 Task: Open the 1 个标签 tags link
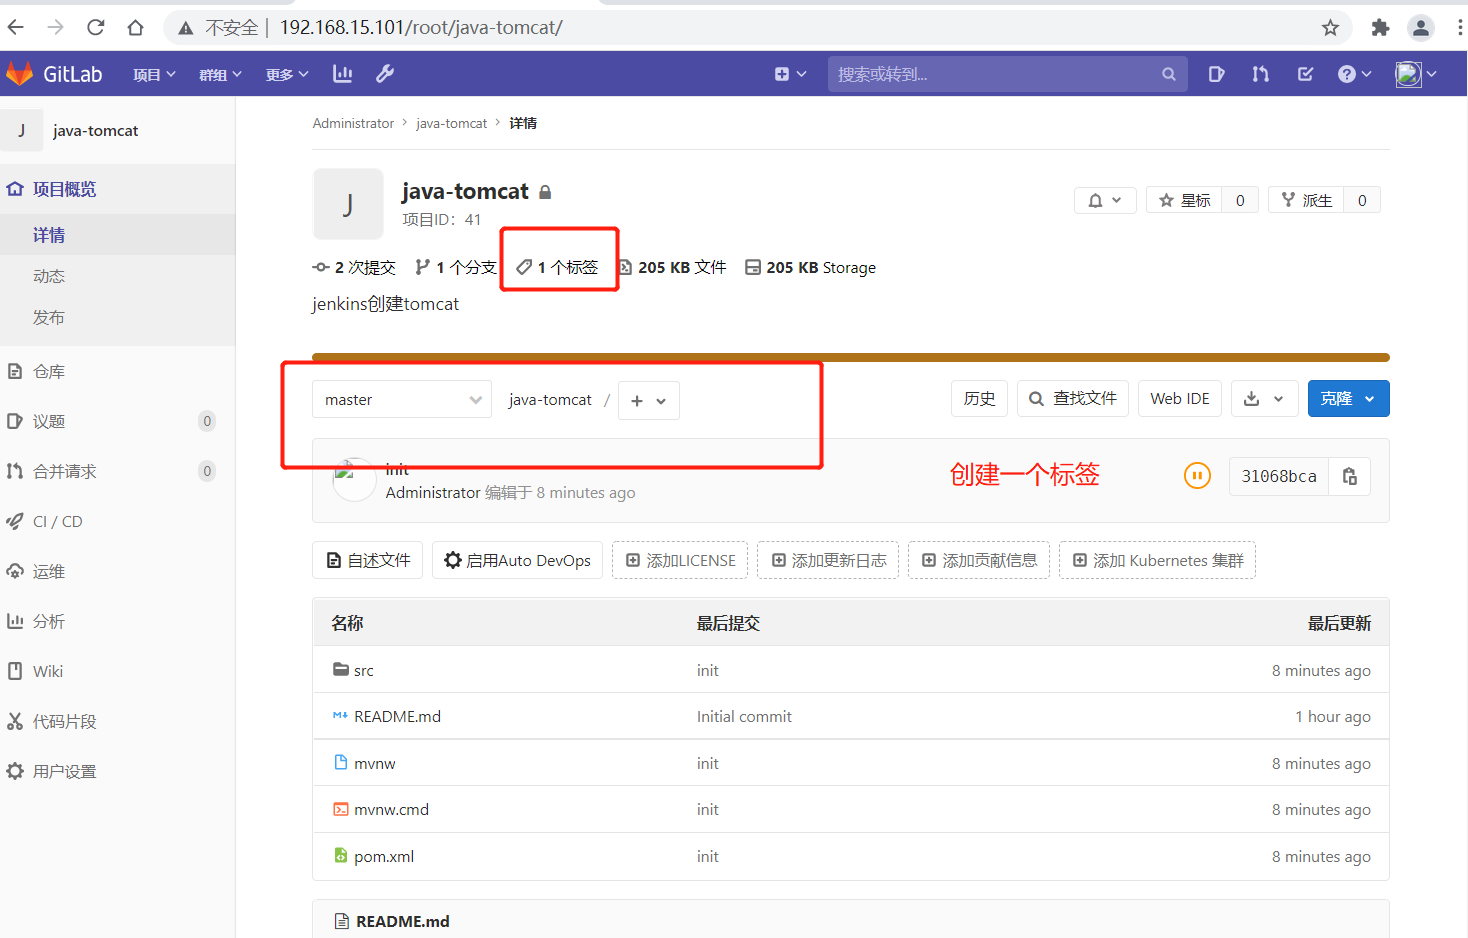557,267
